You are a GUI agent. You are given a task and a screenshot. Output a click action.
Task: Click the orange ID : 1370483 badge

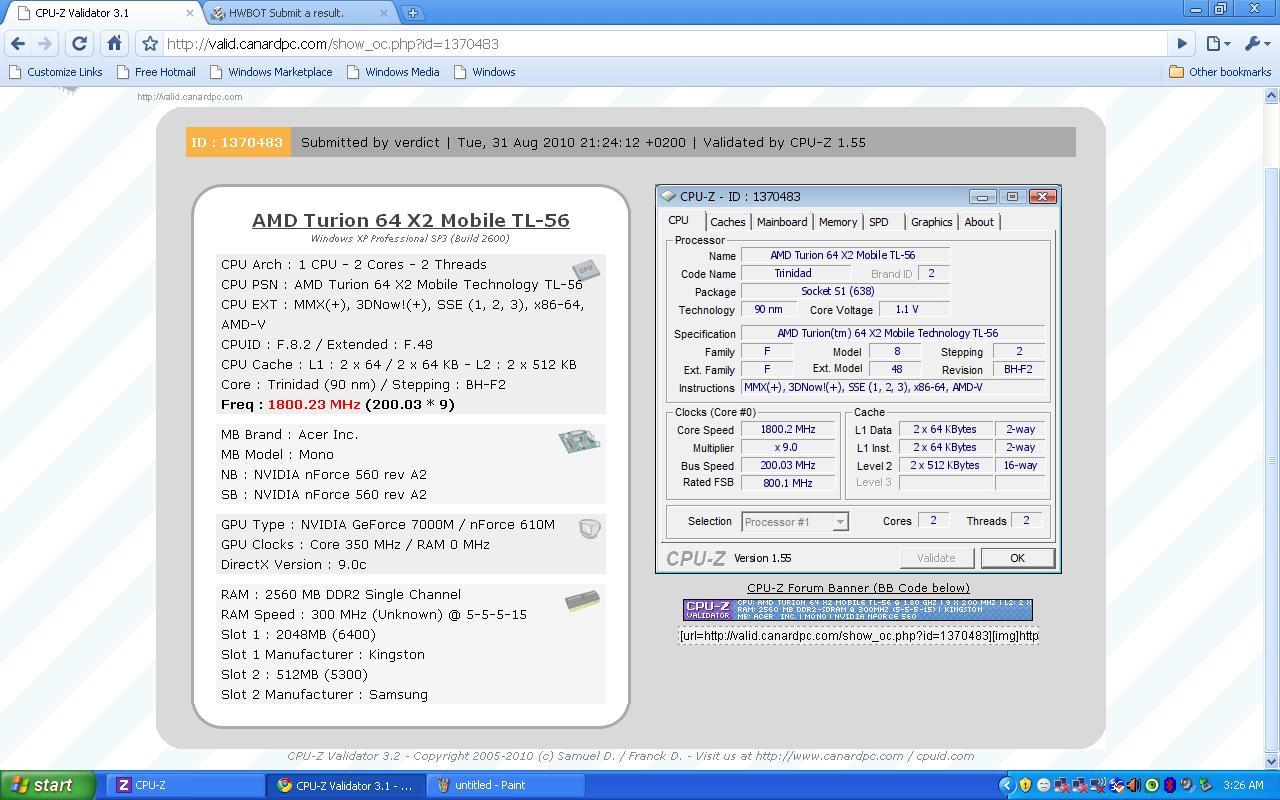point(238,142)
